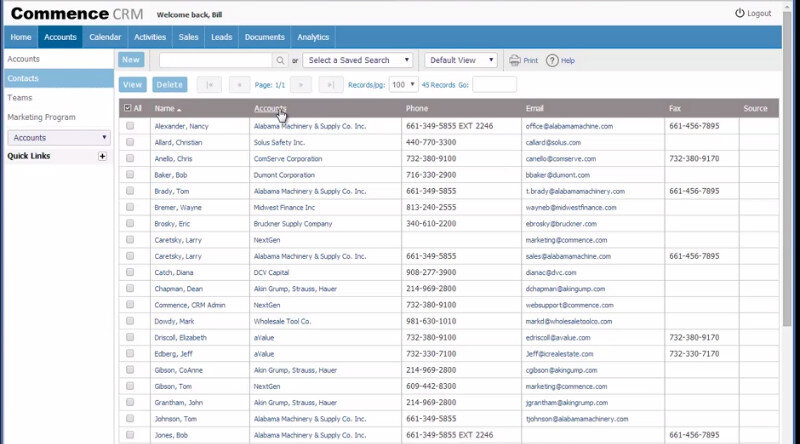
Task: Click the Print printer icon
Action: 514,60
